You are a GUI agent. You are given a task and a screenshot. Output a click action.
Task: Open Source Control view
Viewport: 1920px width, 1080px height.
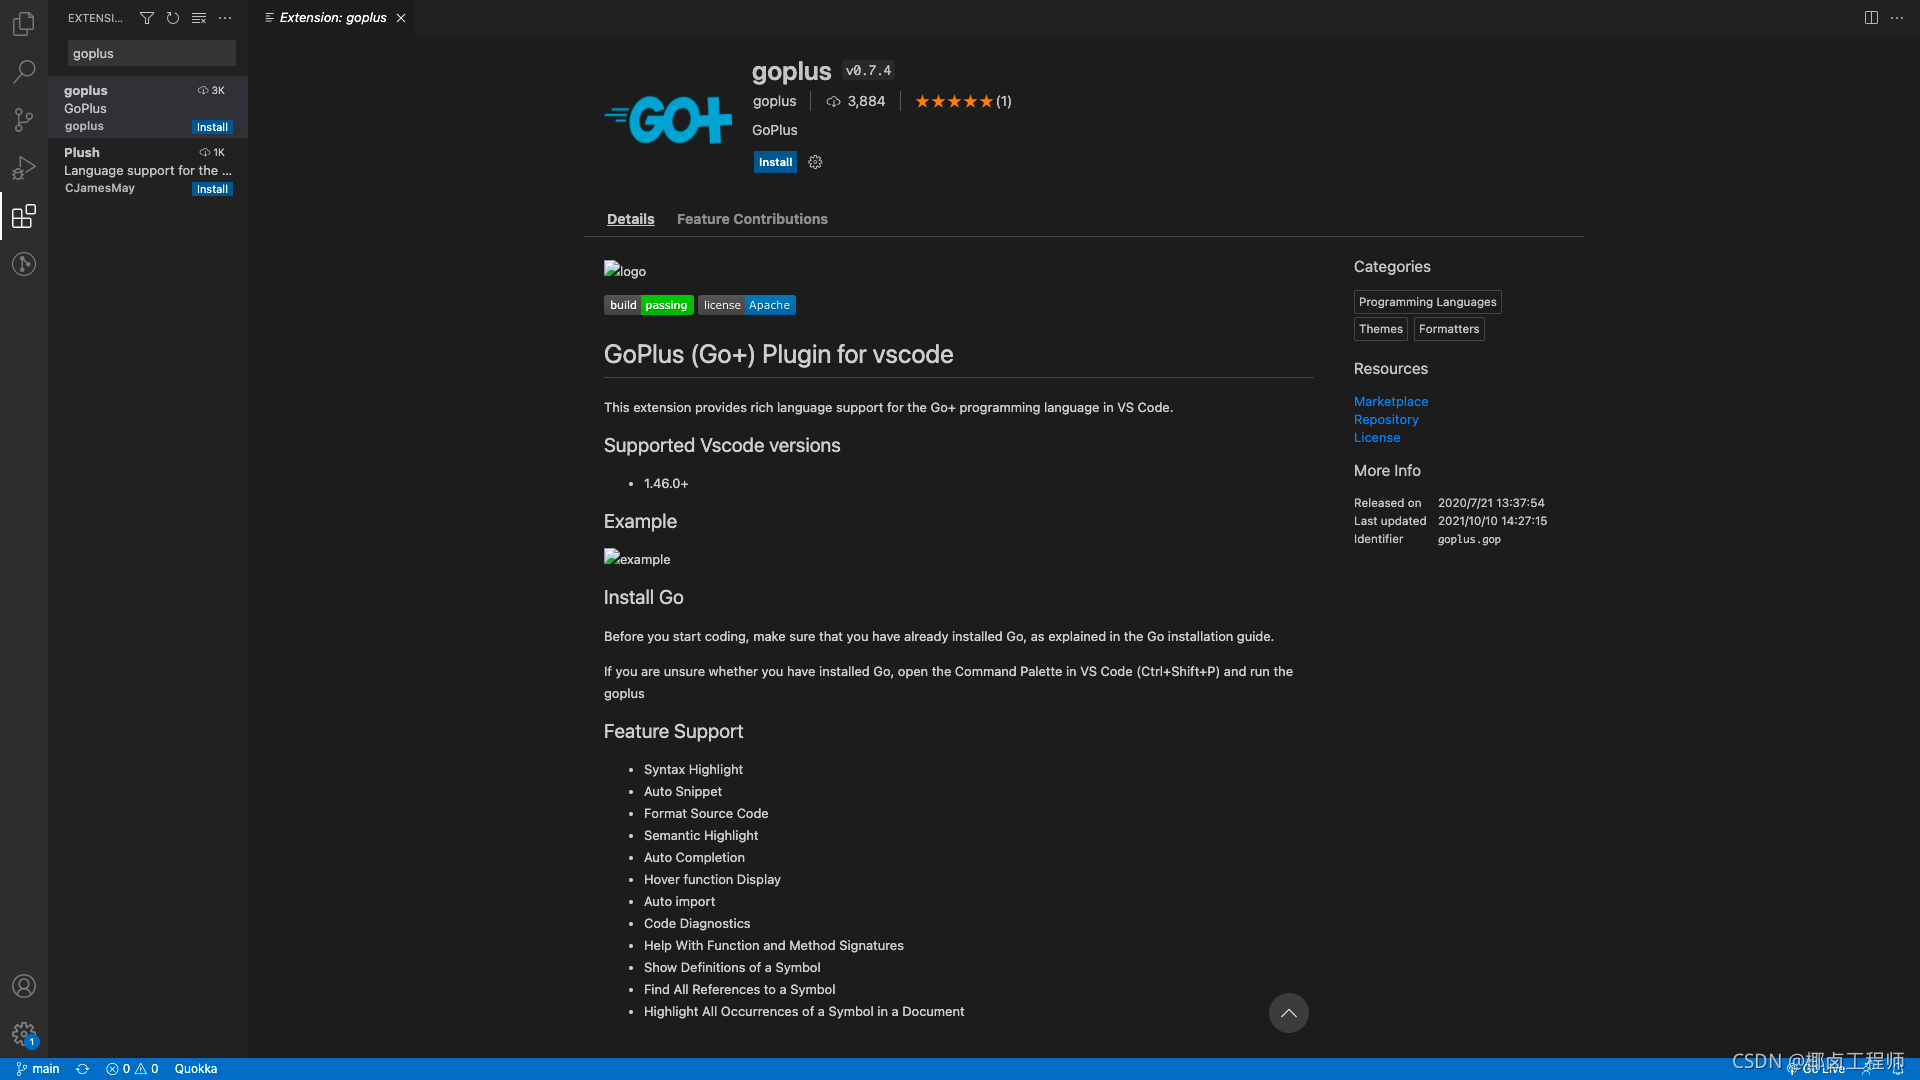pyautogui.click(x=24, y=120)
